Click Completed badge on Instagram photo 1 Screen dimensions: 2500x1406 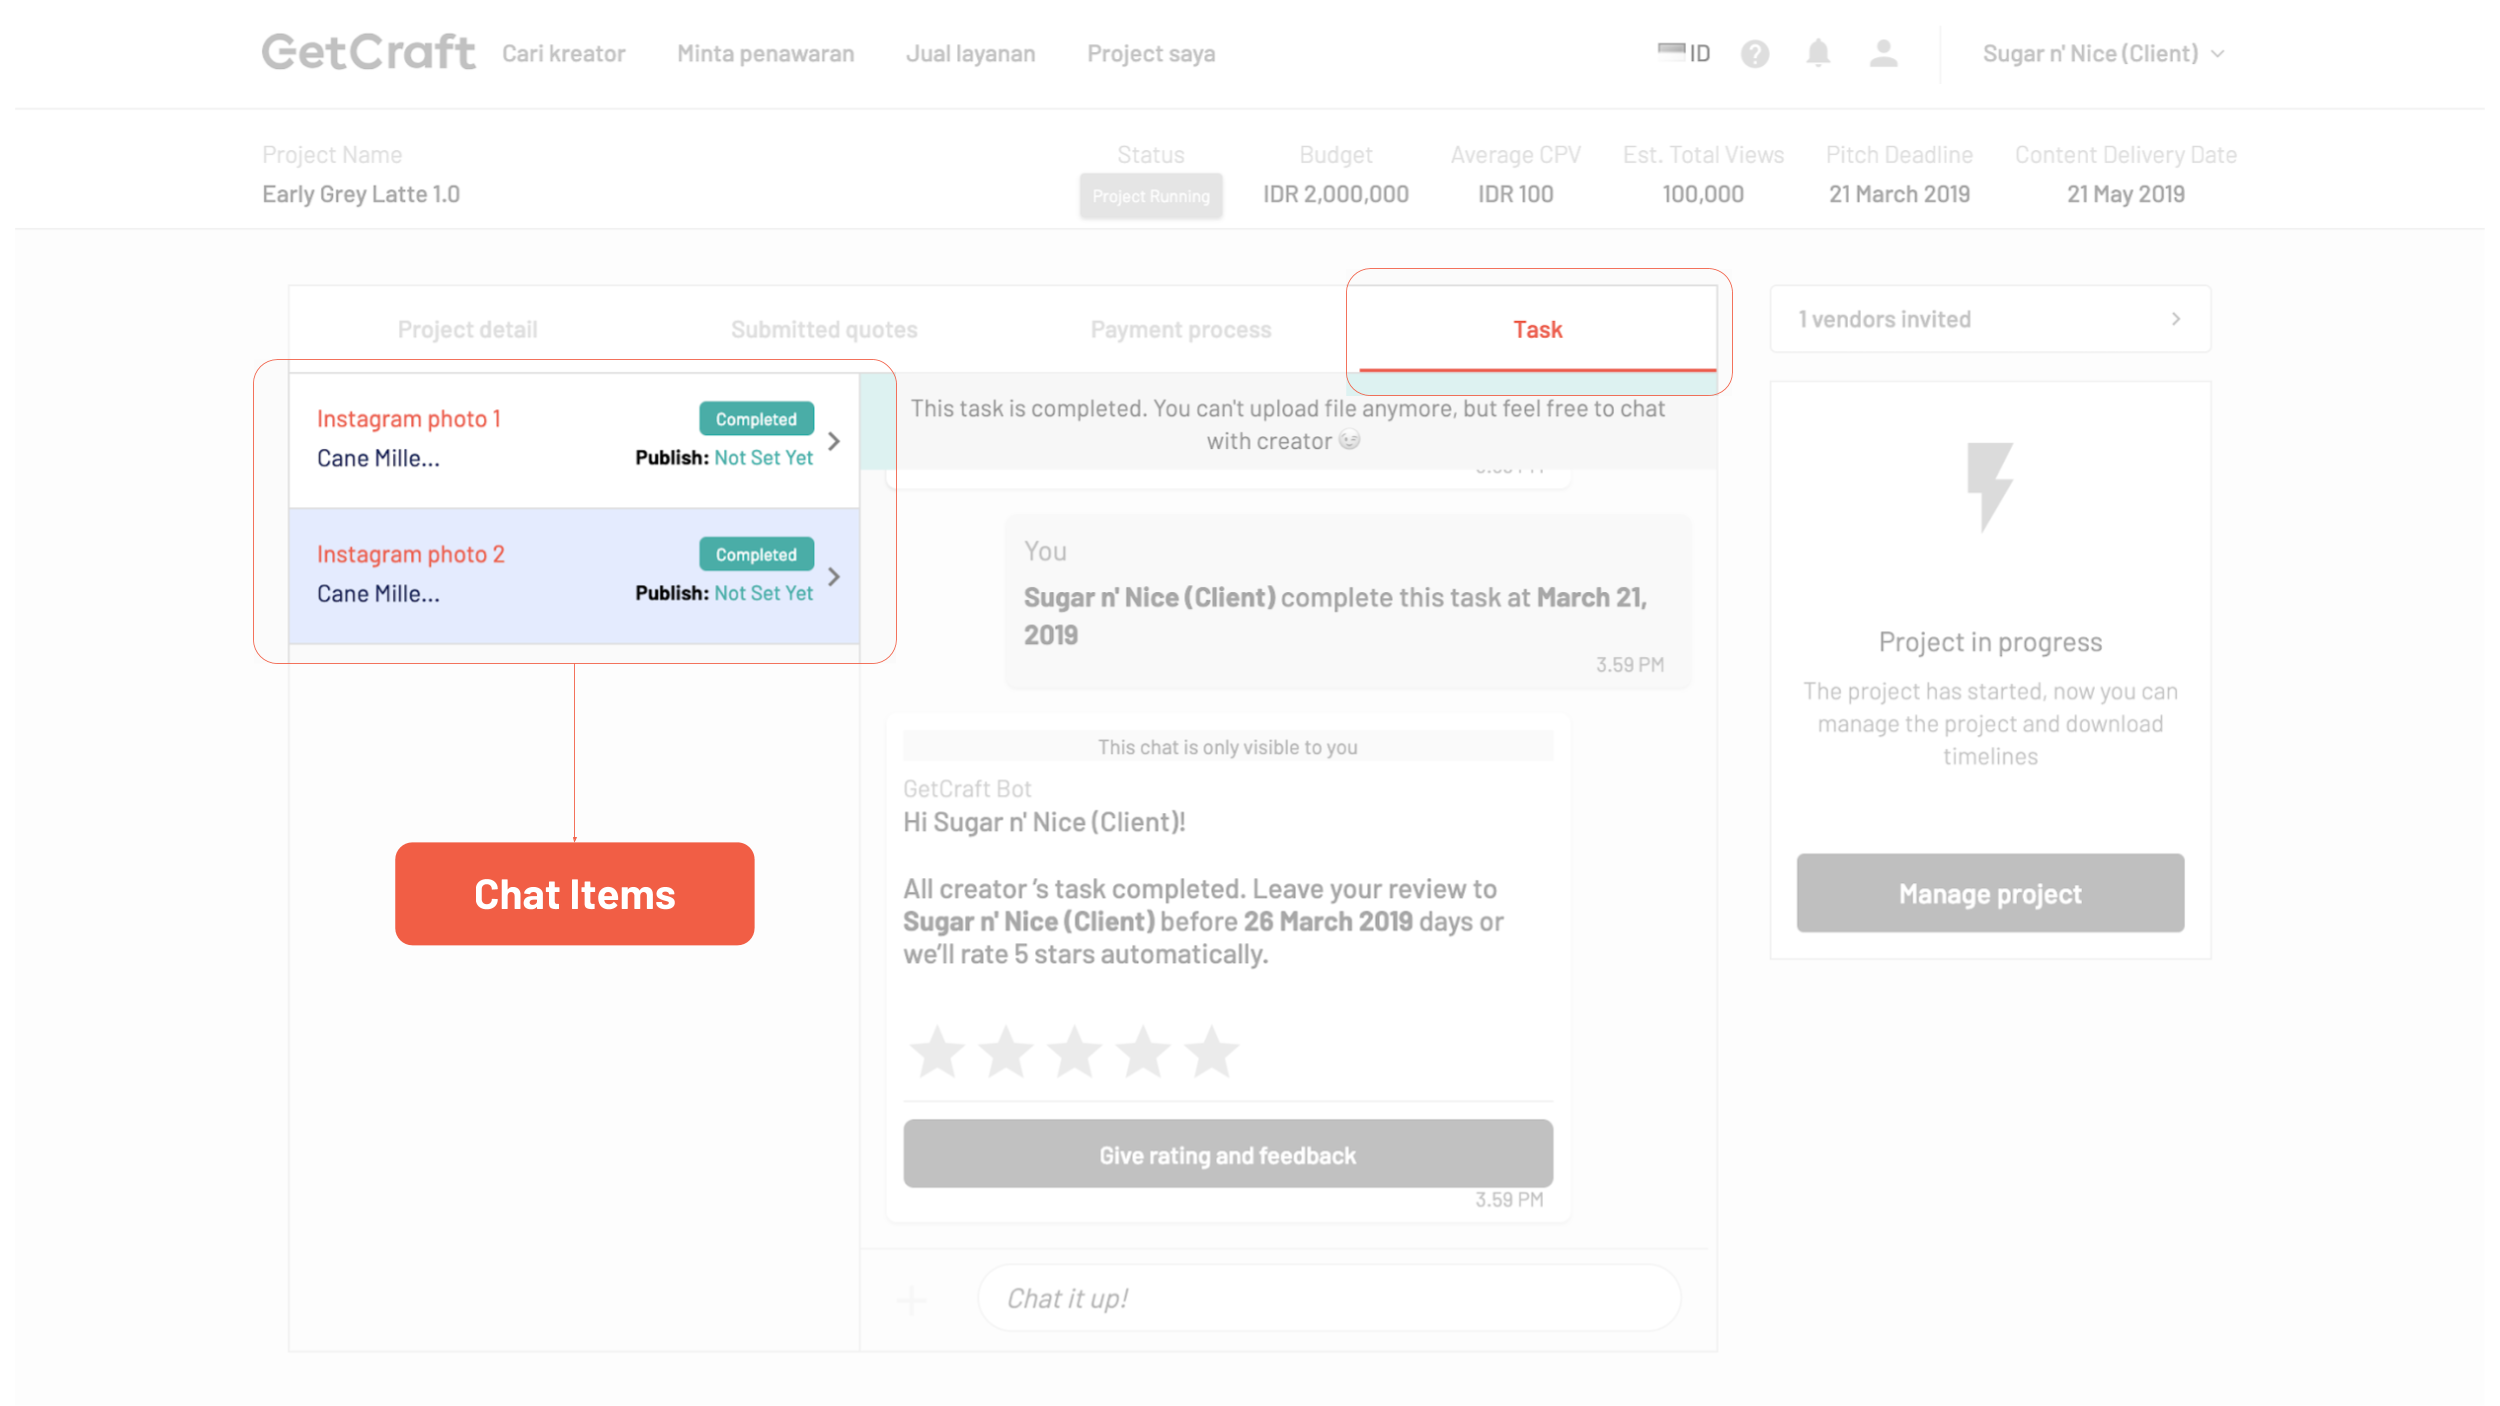756,419
